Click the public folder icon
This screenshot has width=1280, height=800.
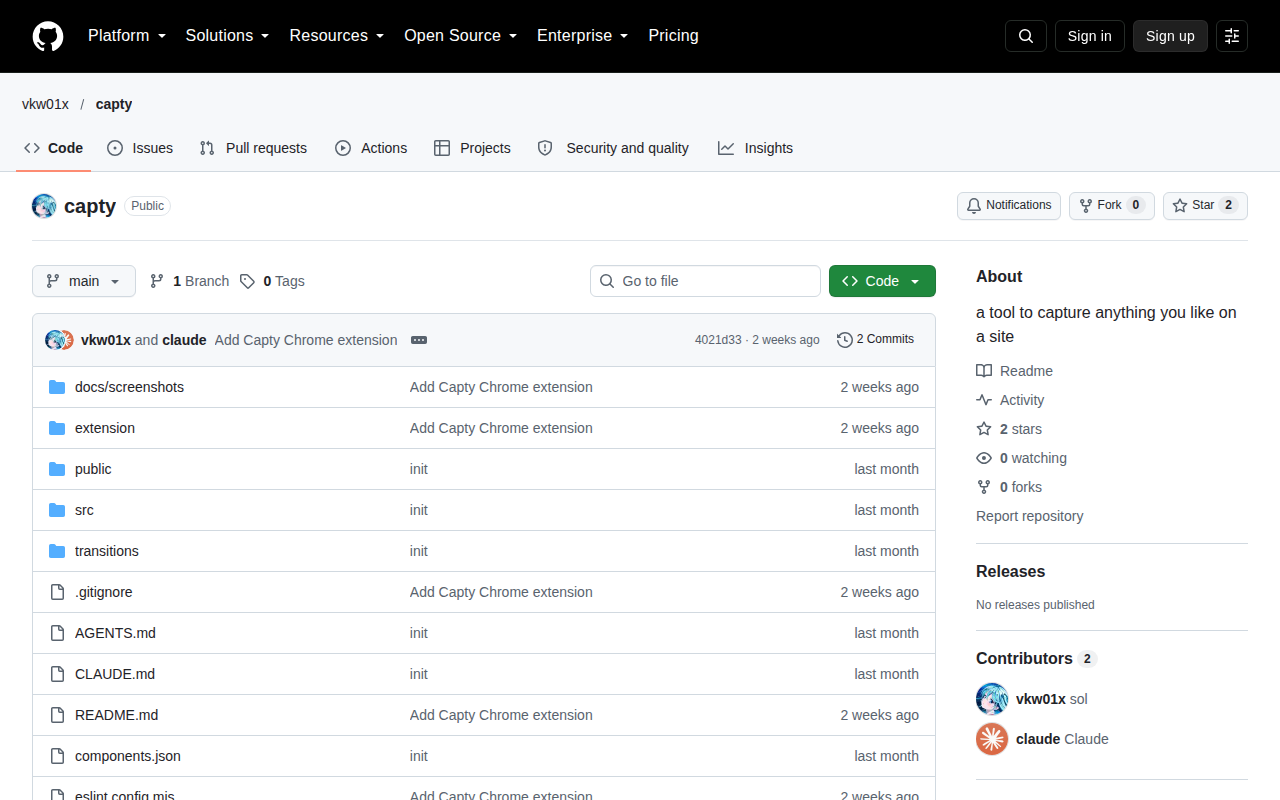click(x=57, y=469)
